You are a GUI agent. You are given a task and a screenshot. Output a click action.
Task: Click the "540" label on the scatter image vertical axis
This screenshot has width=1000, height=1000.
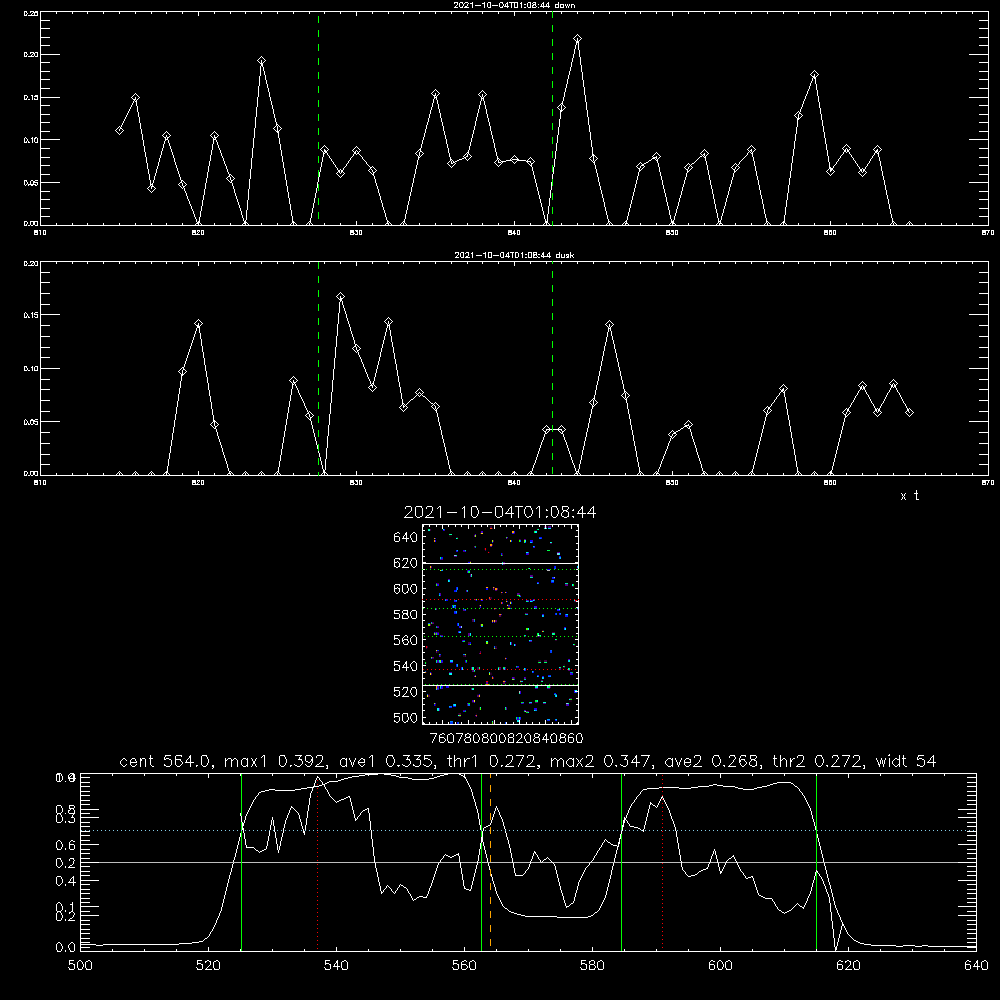tap(406, 666)
